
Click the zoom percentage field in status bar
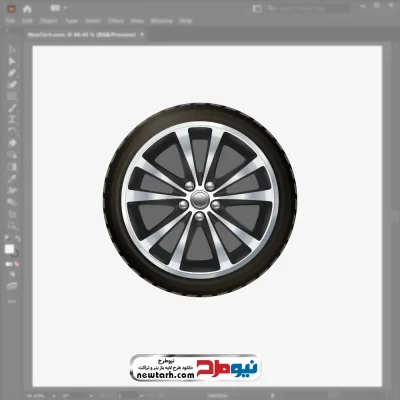[x=36, y=396]
